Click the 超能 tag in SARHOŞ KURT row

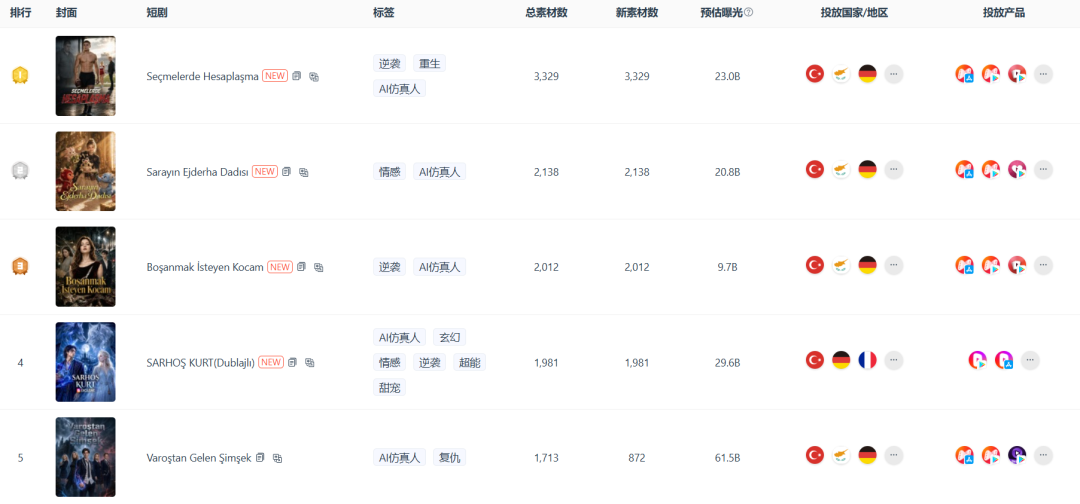470,362
